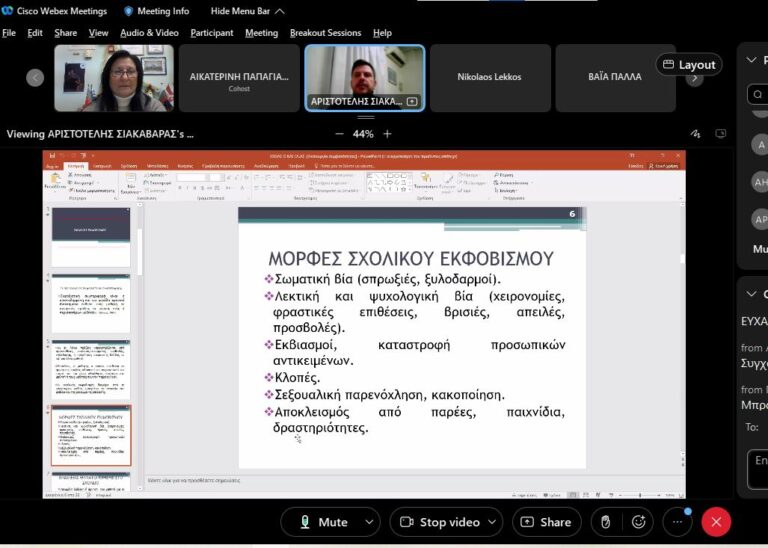Click the microphone Mute button
768x548 pixels.
pos(322,522)
